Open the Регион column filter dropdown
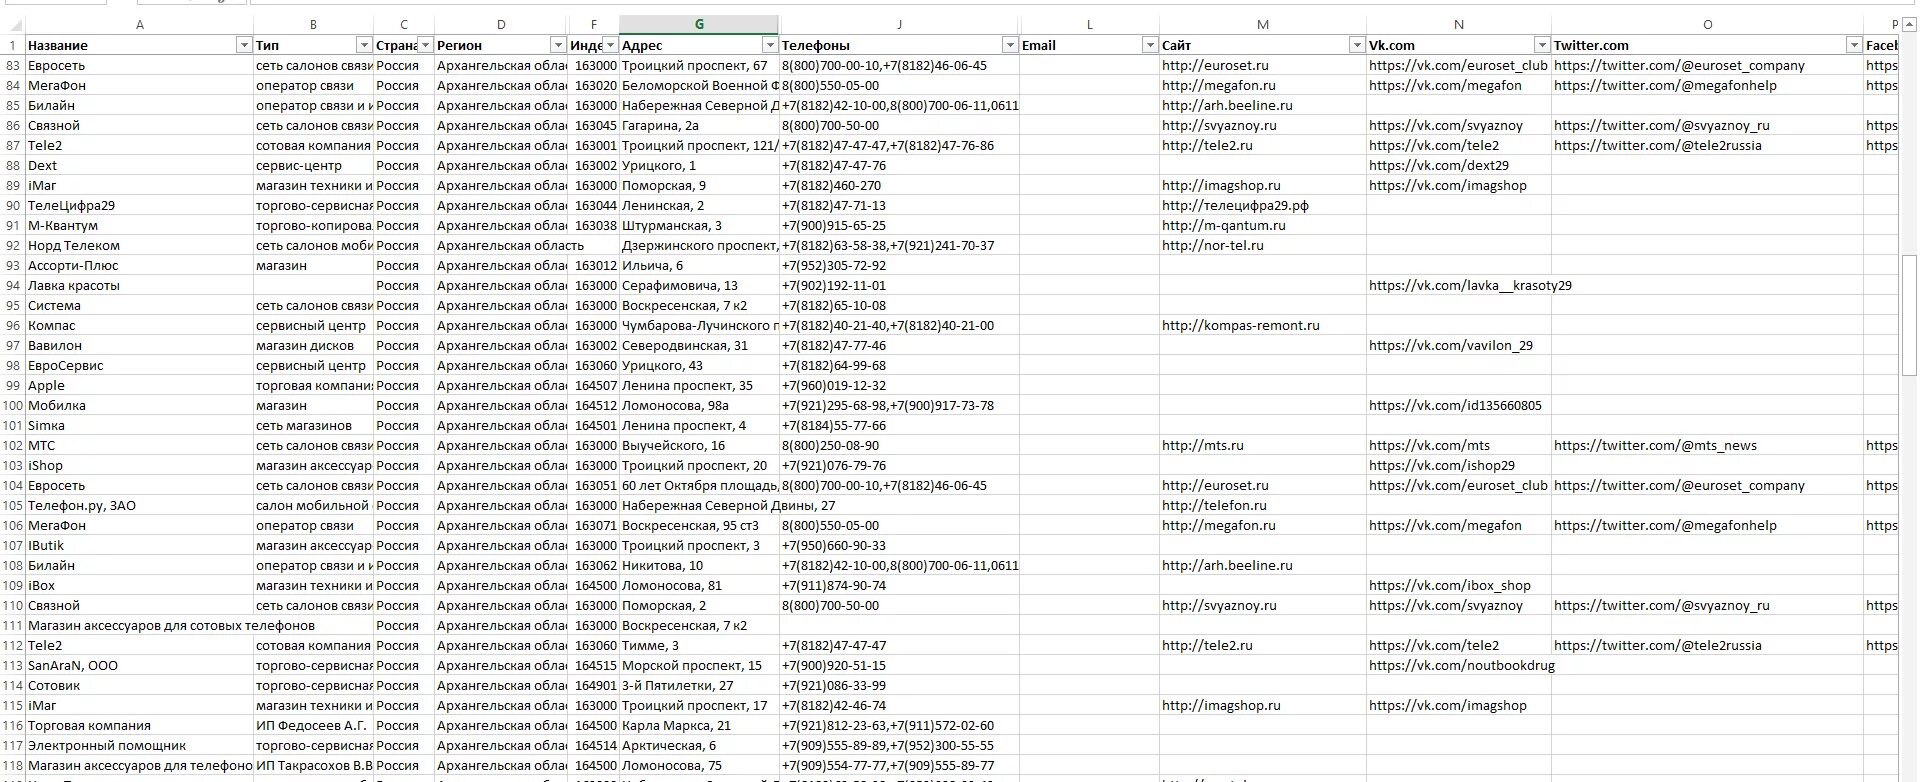 pyautogui.click(x=558, y=45)
